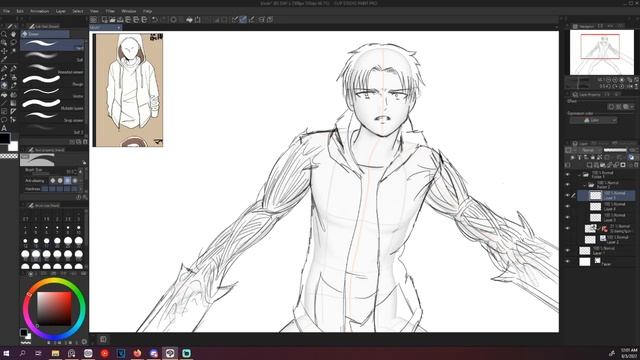Select the Kneaded eraser sub tool

click(52, 69)
